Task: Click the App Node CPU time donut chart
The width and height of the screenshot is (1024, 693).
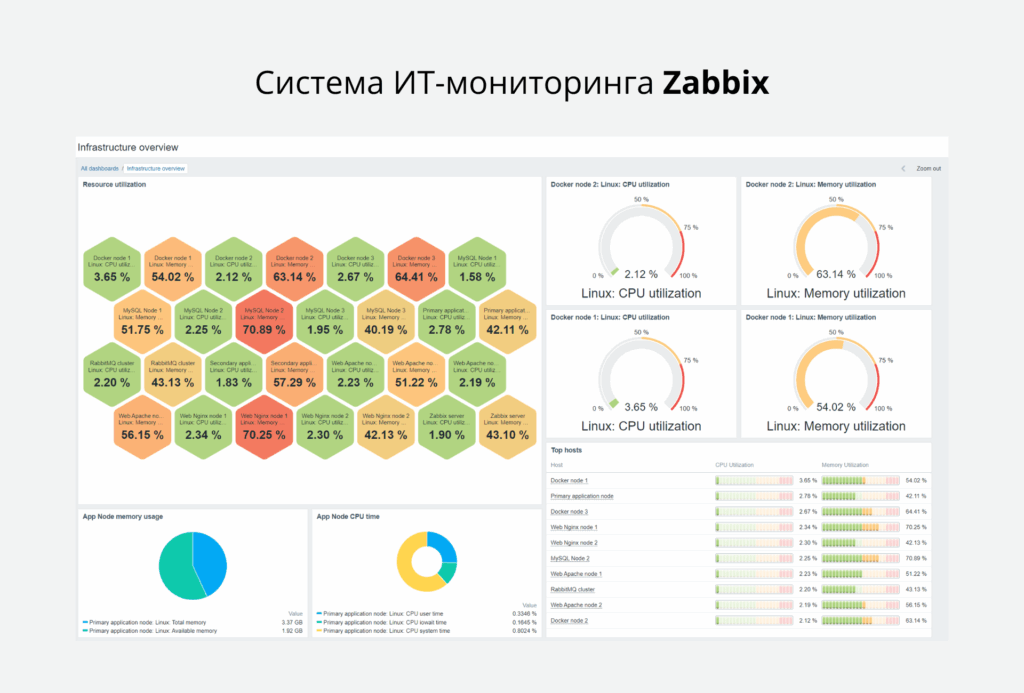Action: [426, 562]
